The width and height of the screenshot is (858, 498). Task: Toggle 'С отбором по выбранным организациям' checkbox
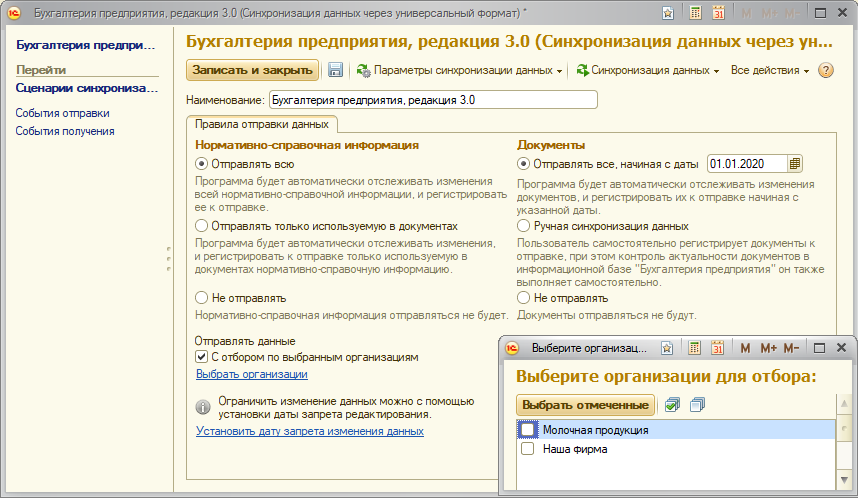coord(201,357)
